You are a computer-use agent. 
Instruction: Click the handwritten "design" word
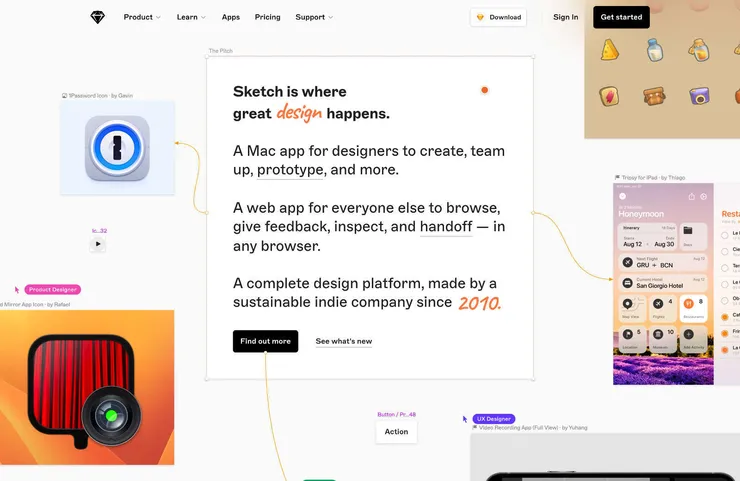[299, 114]
